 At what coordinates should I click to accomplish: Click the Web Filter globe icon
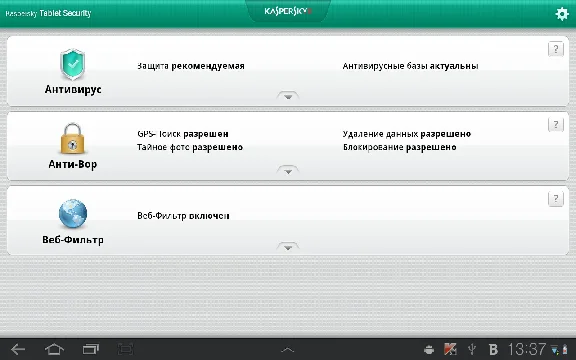[x=73, y=214]
